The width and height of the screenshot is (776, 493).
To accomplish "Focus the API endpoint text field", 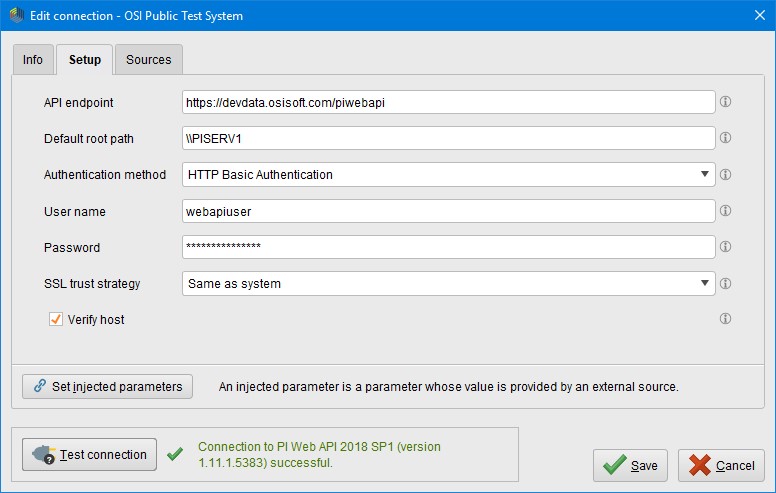I will click(448, 102).
